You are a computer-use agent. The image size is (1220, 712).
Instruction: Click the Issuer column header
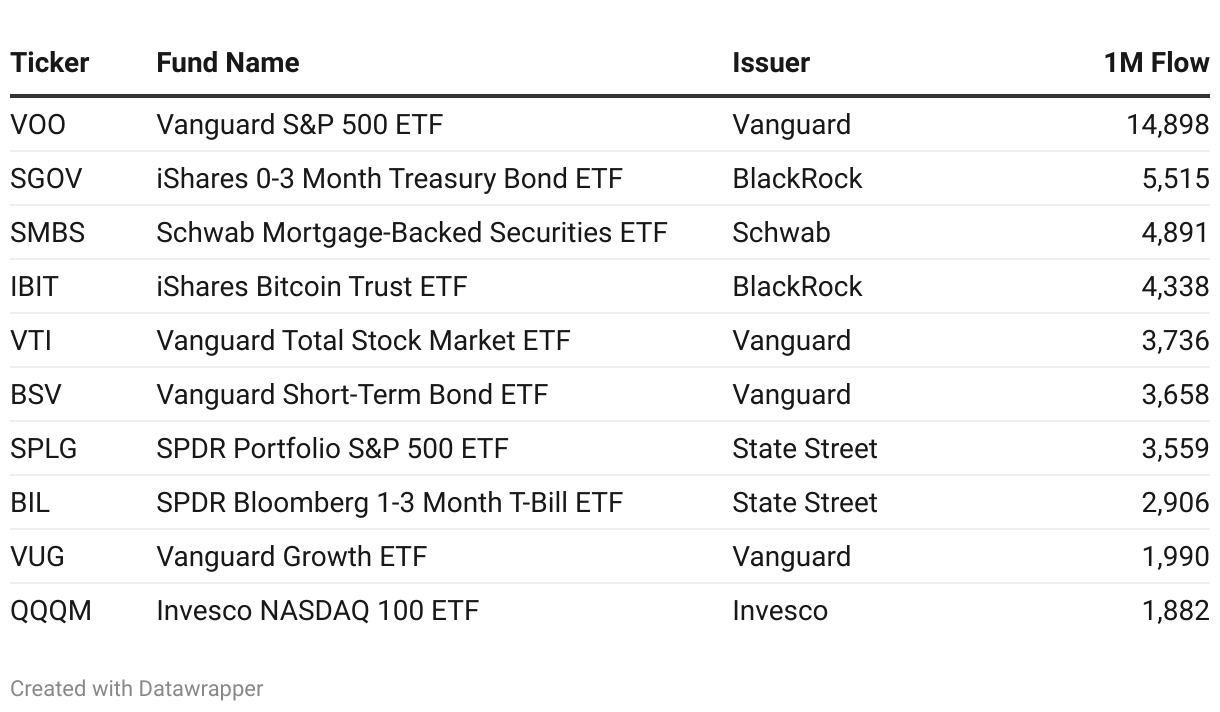(x=771, y=63)
